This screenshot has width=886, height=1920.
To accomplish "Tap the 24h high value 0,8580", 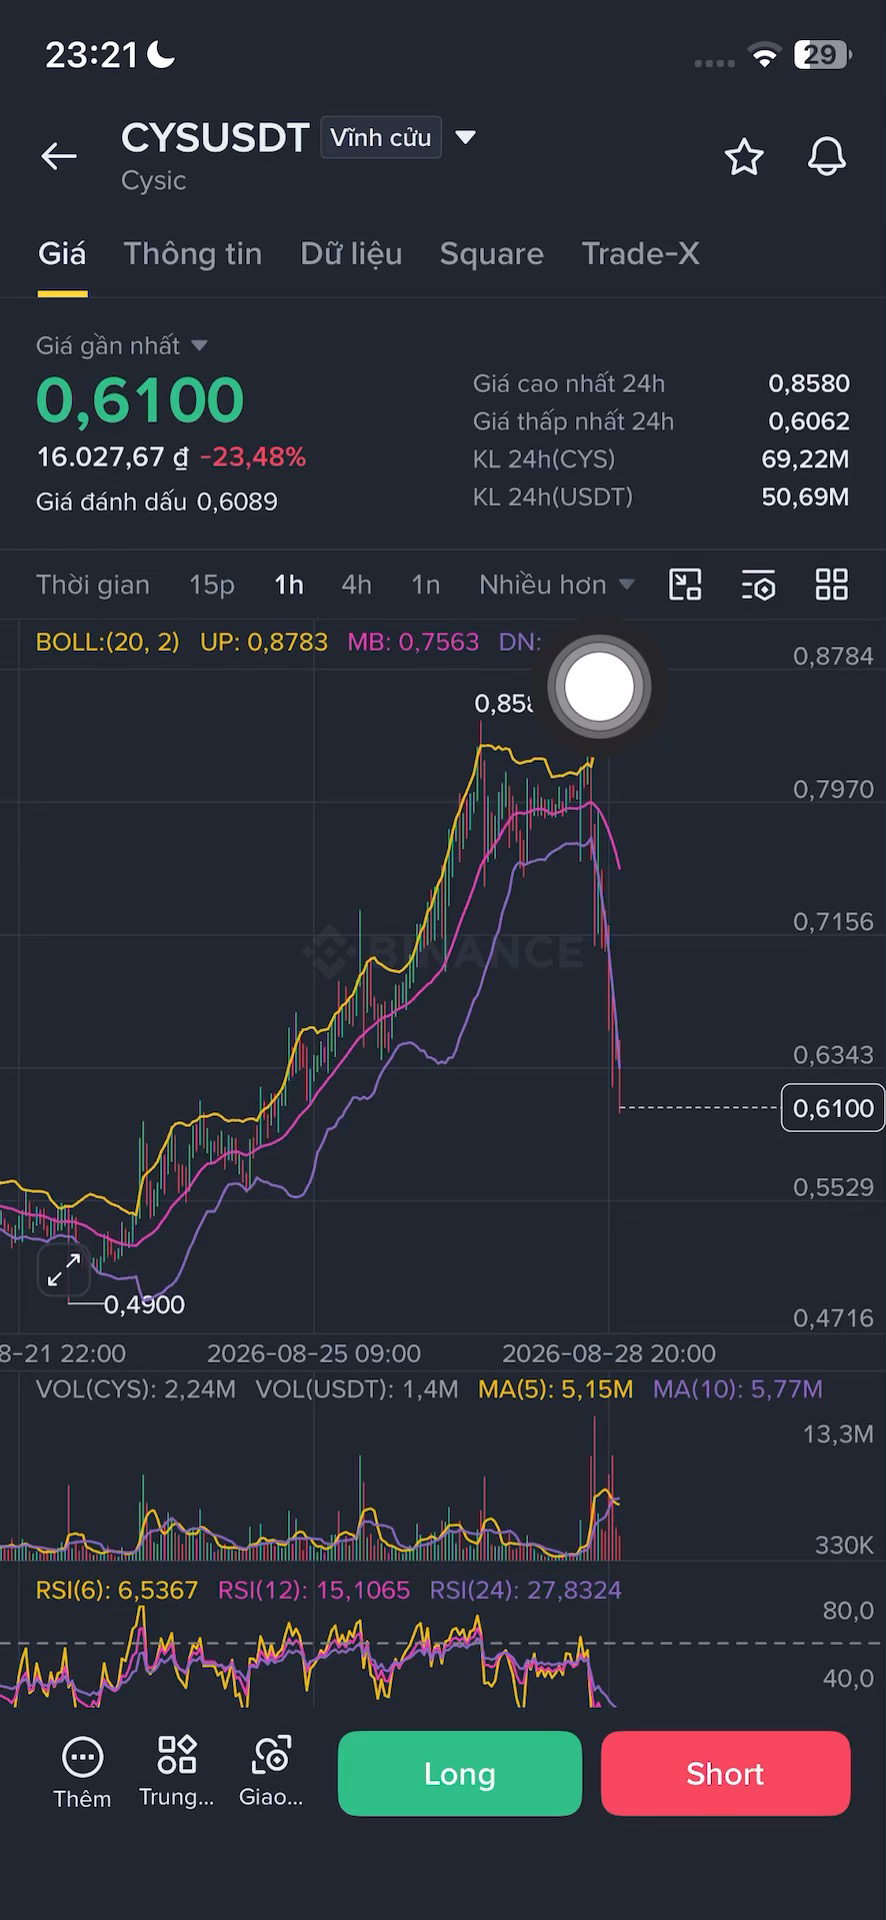I will (x=809, y=383).
